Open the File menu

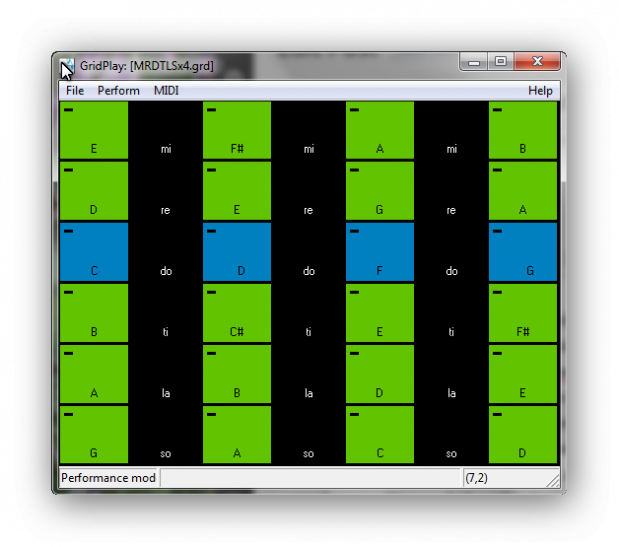(75, 91)
